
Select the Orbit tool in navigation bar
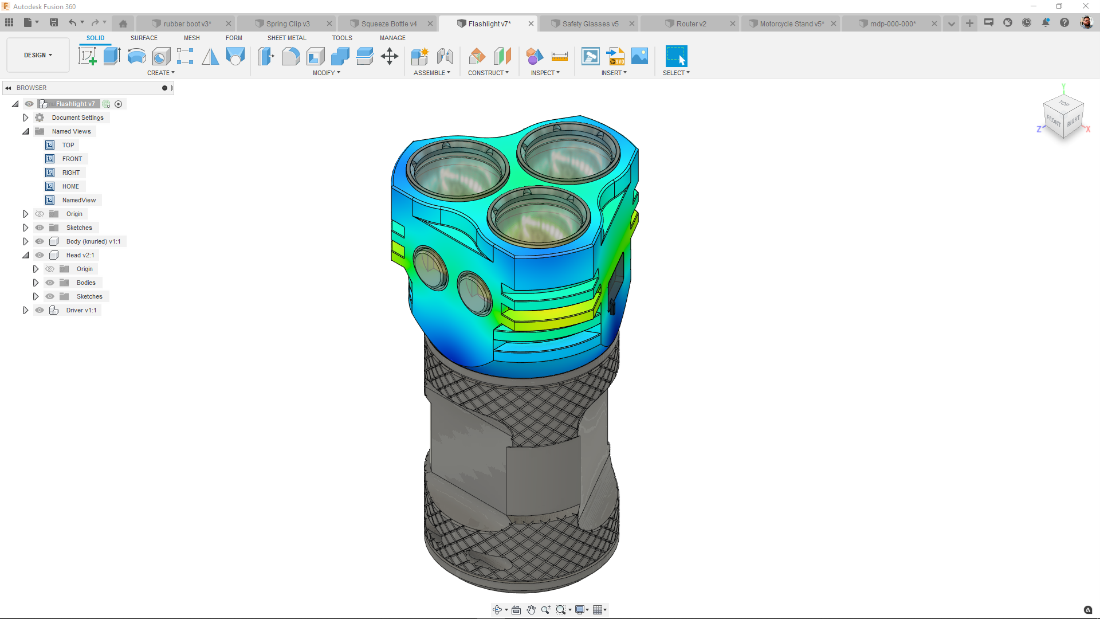[498, 608]
